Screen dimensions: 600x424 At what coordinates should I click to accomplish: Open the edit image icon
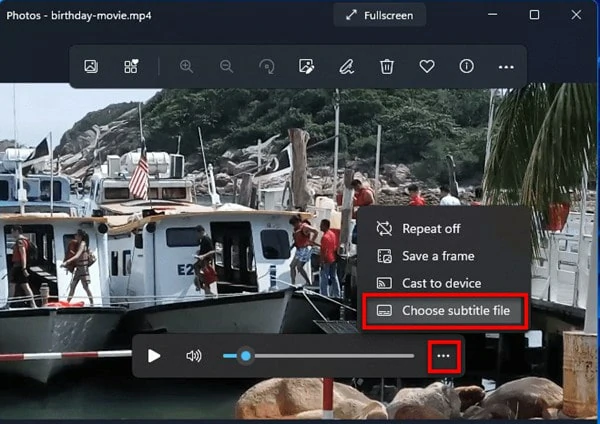click(x=307, y=67)
